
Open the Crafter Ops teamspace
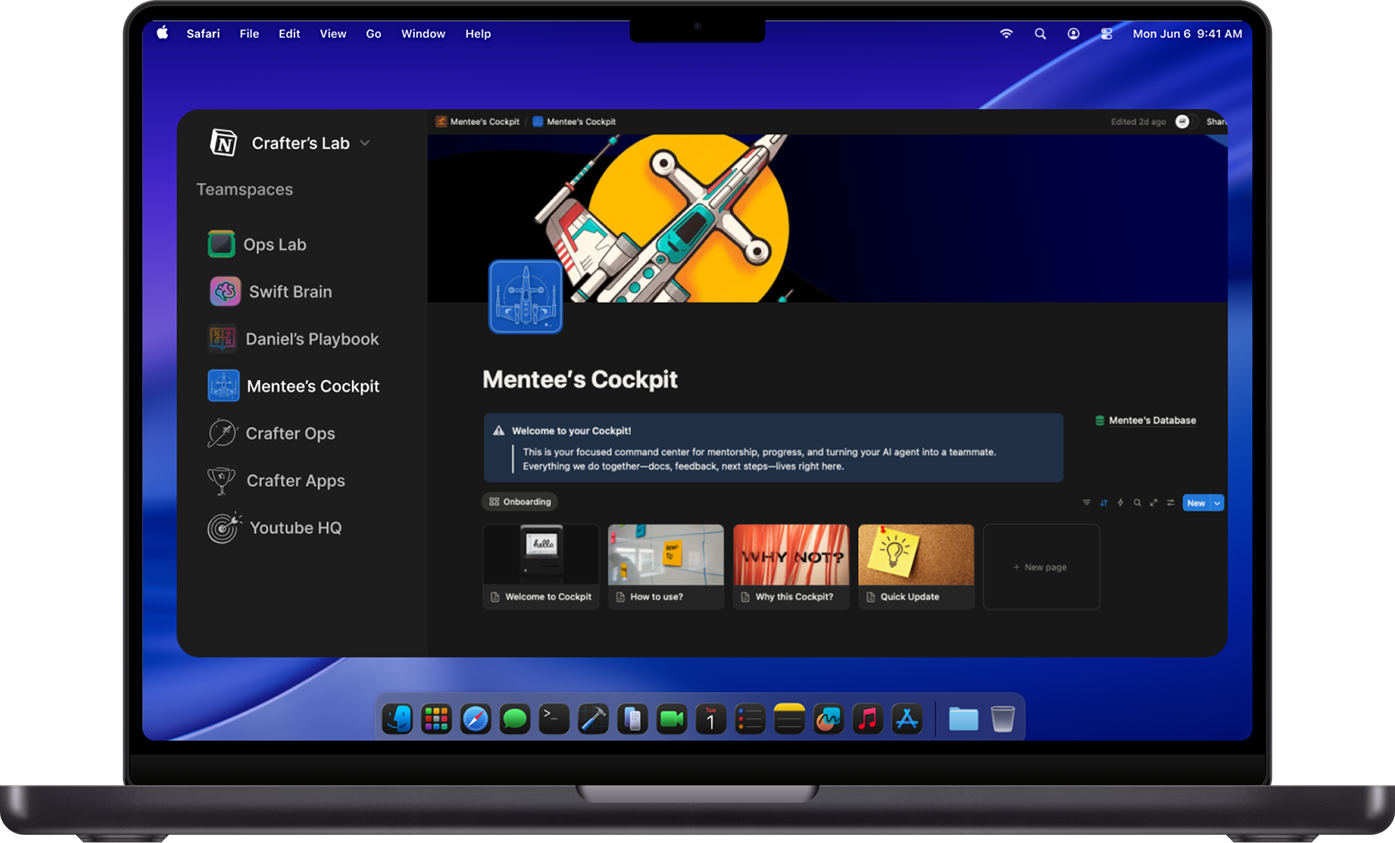[x=270, y=433]
